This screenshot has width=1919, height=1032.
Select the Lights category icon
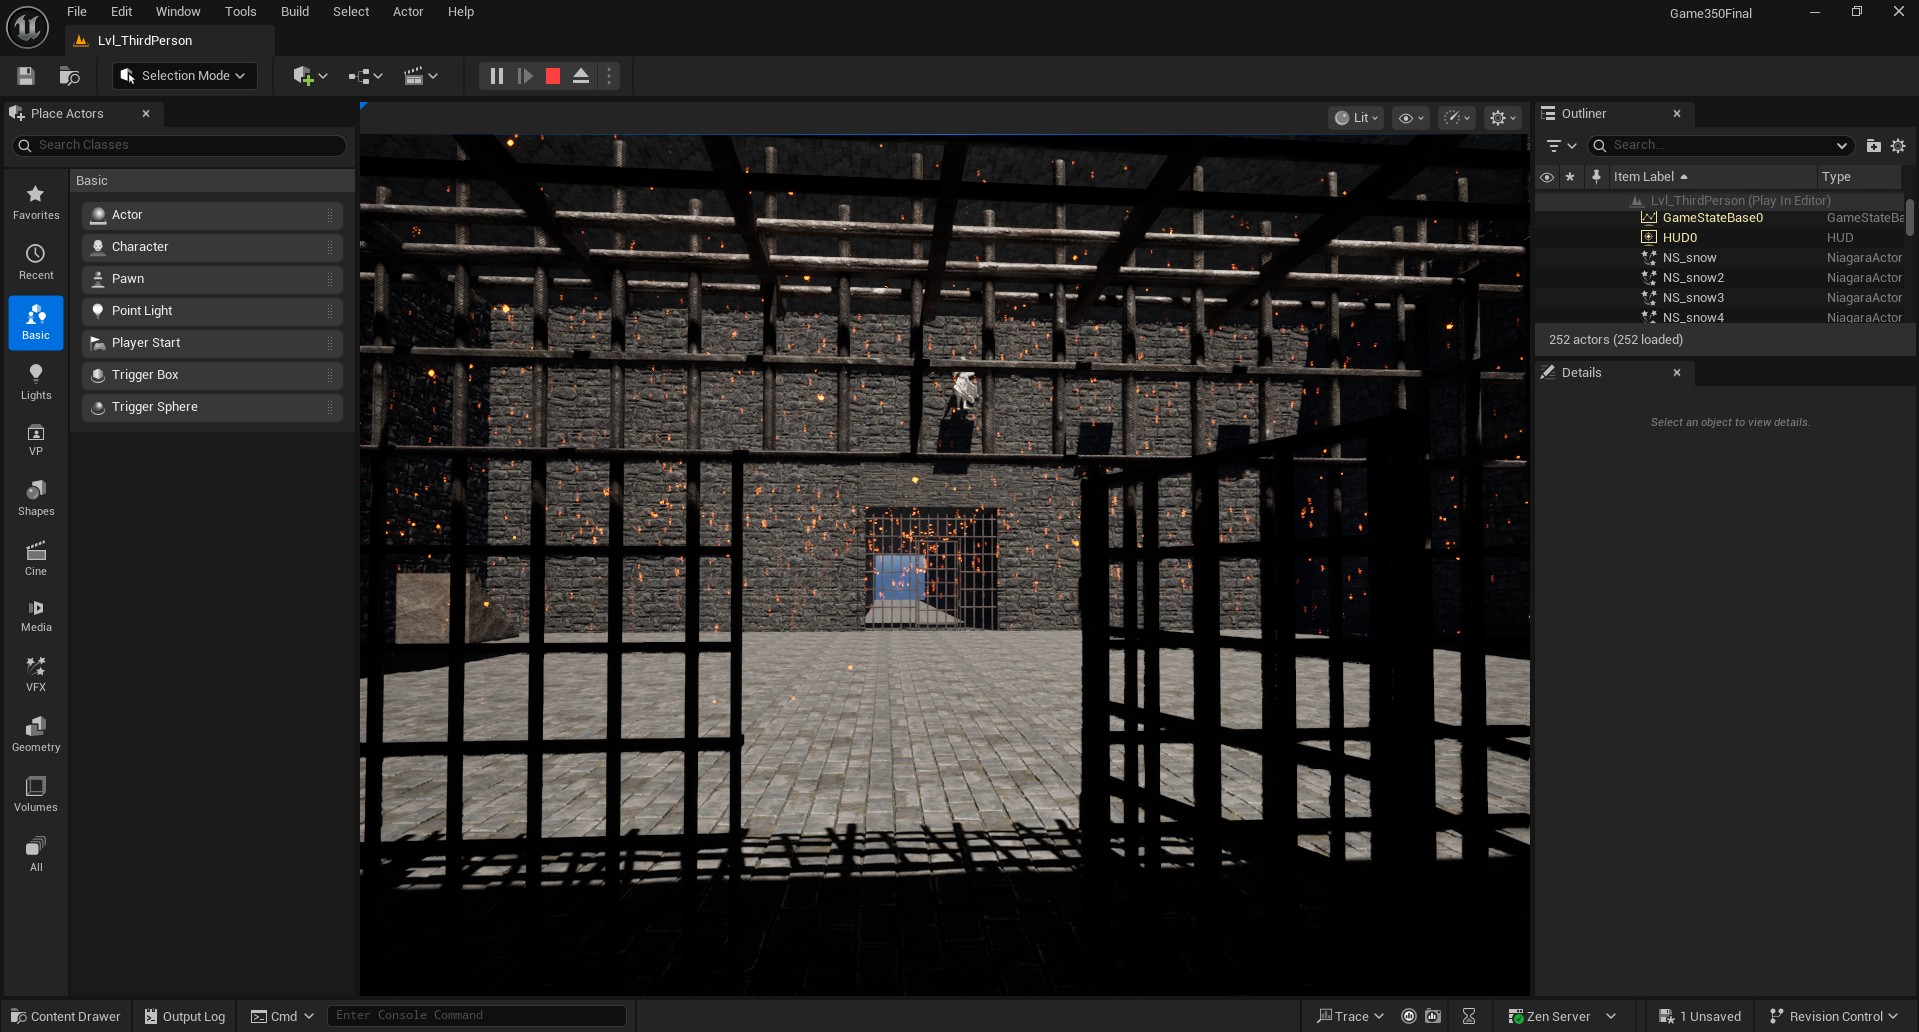tap(36, 382)
